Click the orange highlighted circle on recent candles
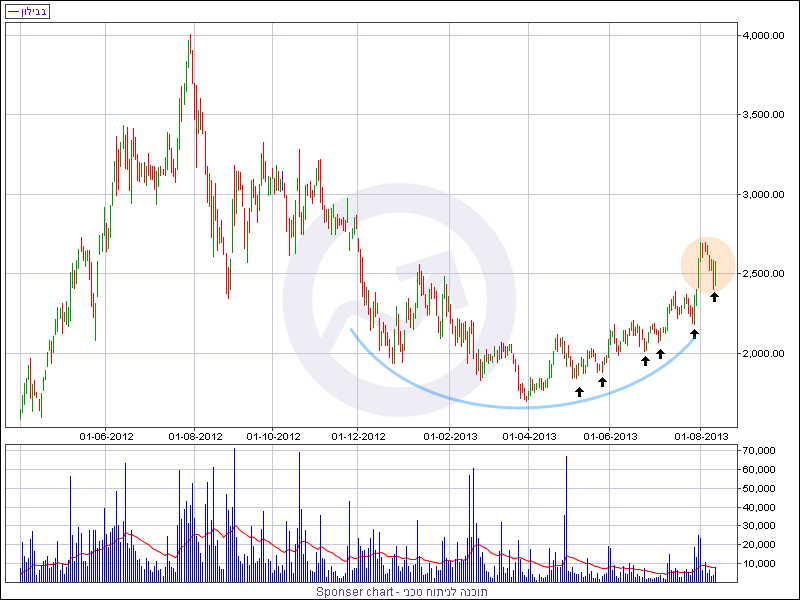The width and height of the screenshot is (800, 600). [x=708, y=265]
